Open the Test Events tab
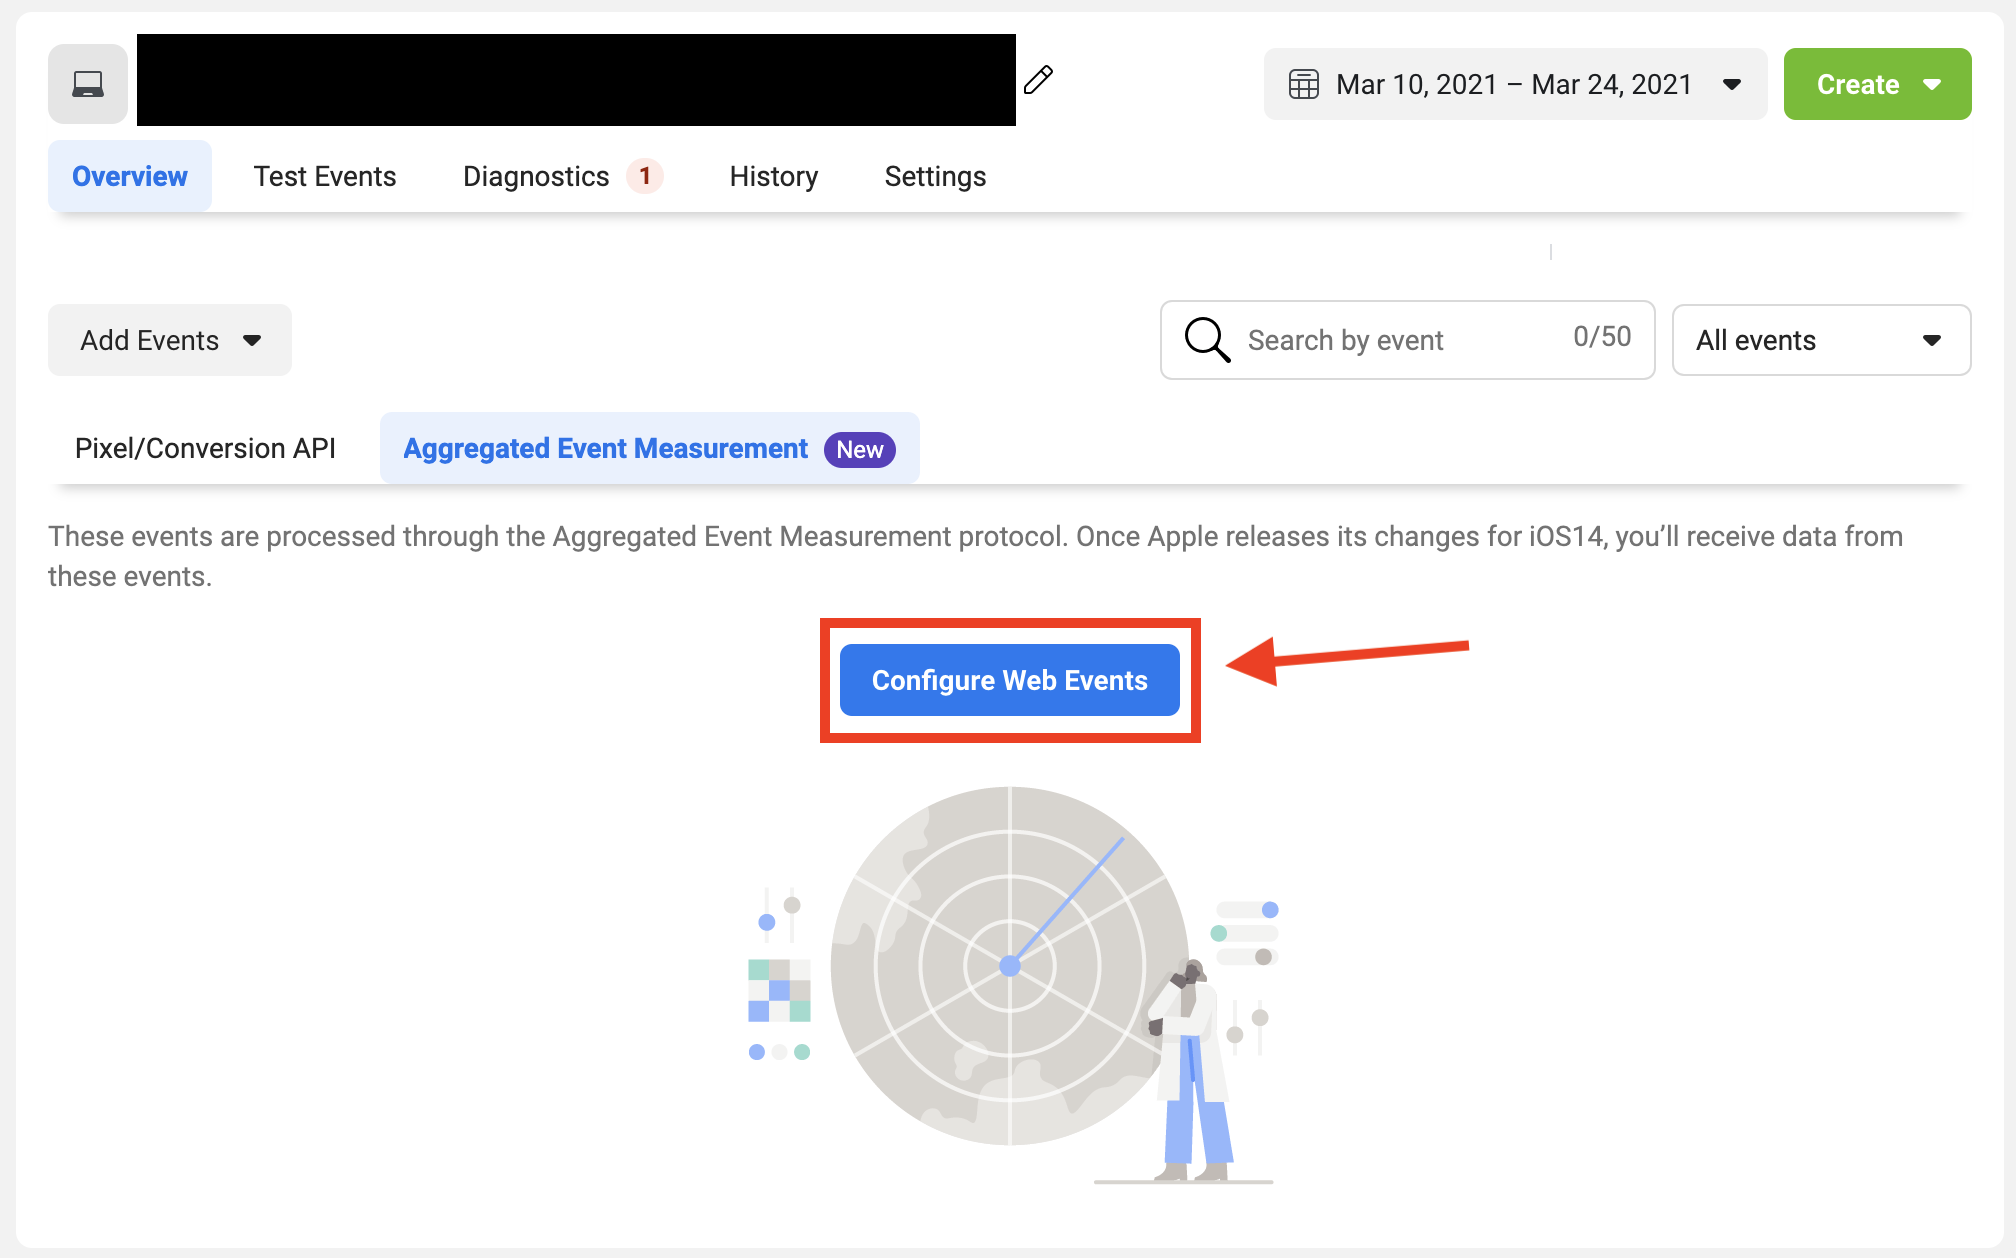The image size is (2016, 1258). coord(325,176)
